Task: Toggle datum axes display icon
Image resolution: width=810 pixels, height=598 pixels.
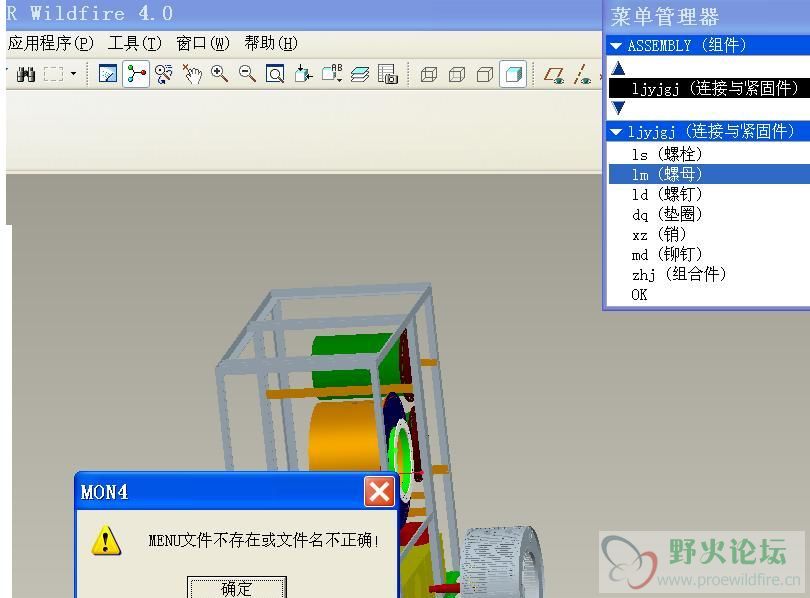Action: coord(582,75)
